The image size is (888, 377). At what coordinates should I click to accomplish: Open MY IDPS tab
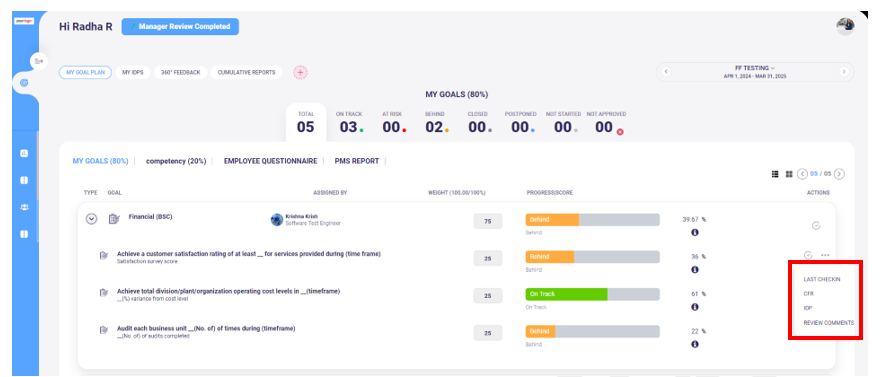tap(133, 72)
